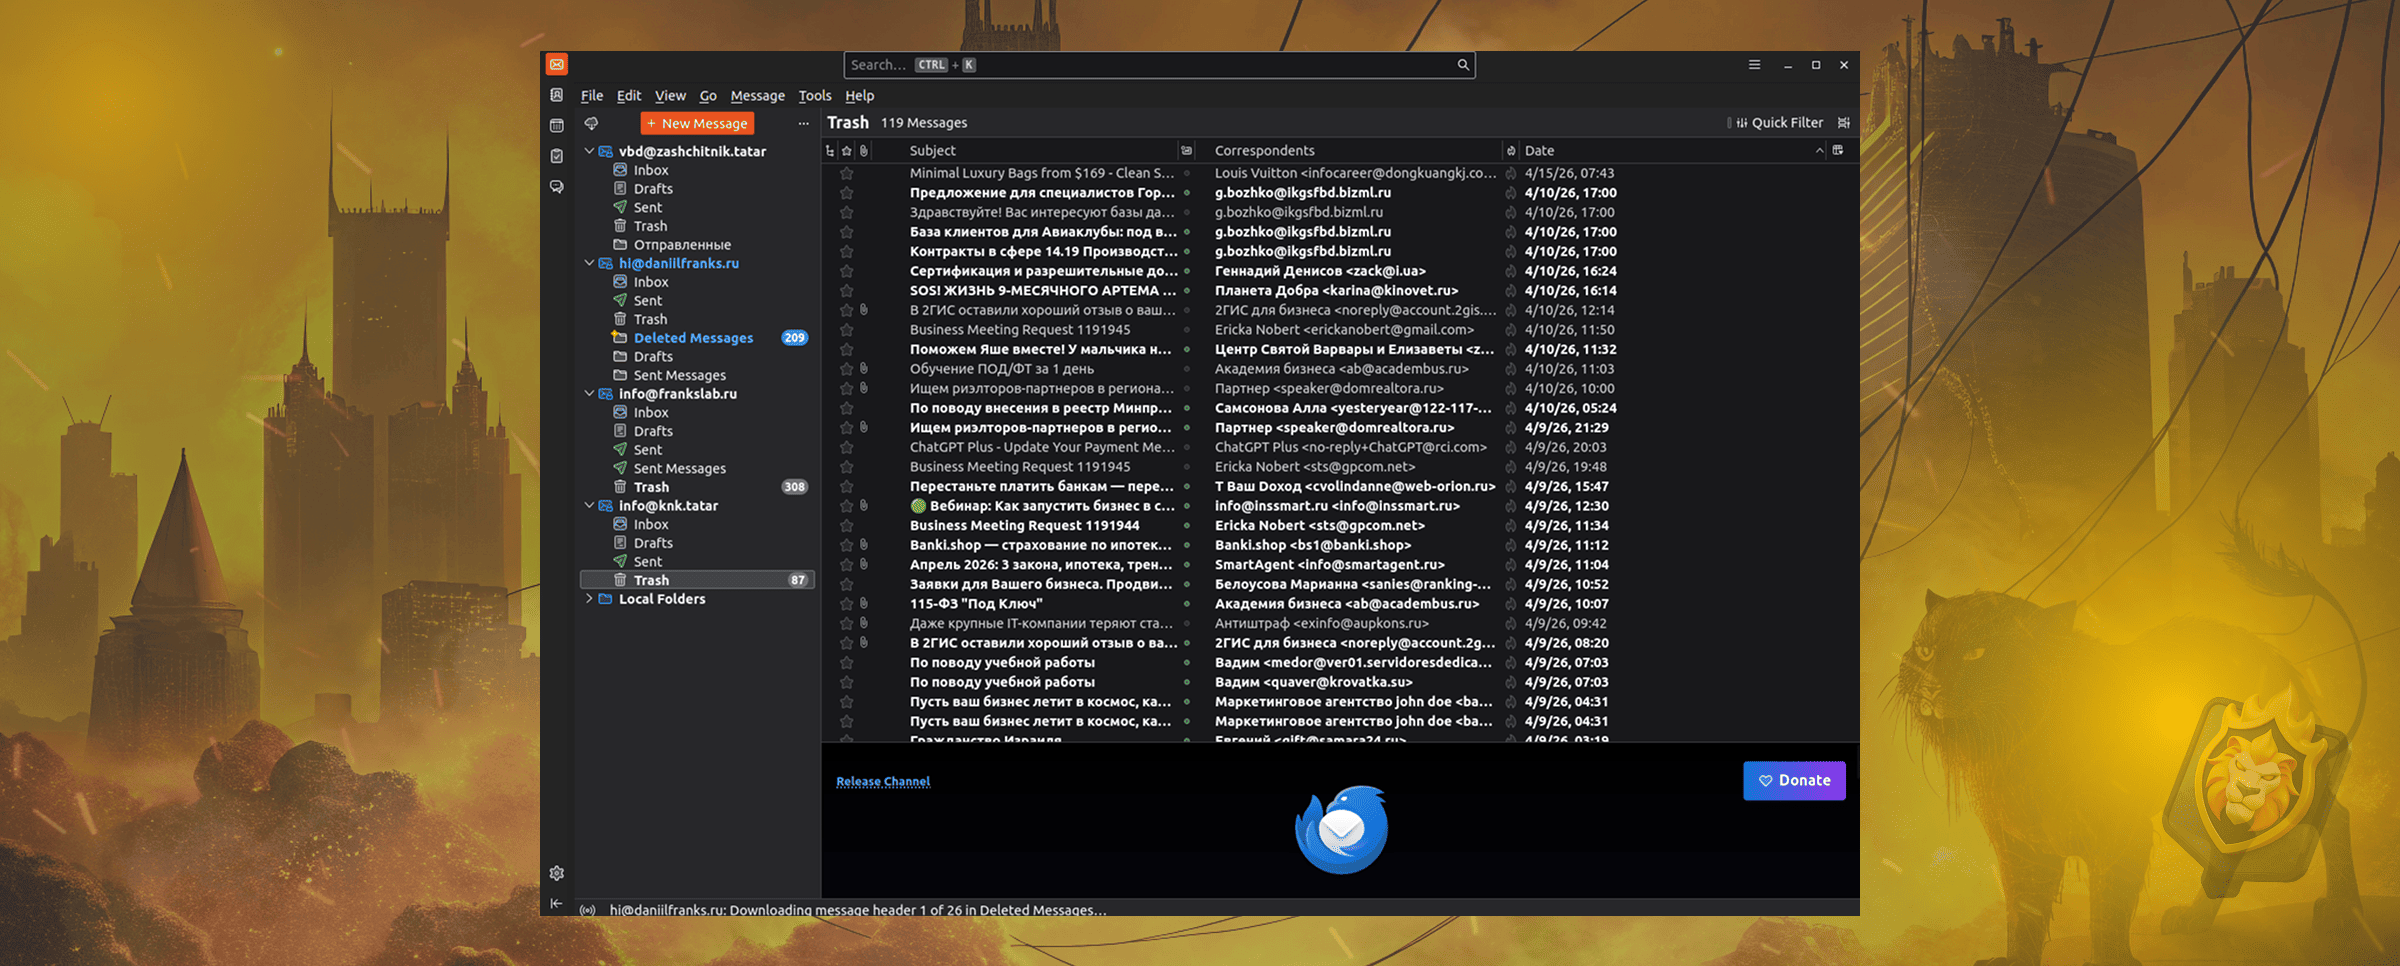
Task: Sort messages by Subject column
Action: [x=1041, y=150]
